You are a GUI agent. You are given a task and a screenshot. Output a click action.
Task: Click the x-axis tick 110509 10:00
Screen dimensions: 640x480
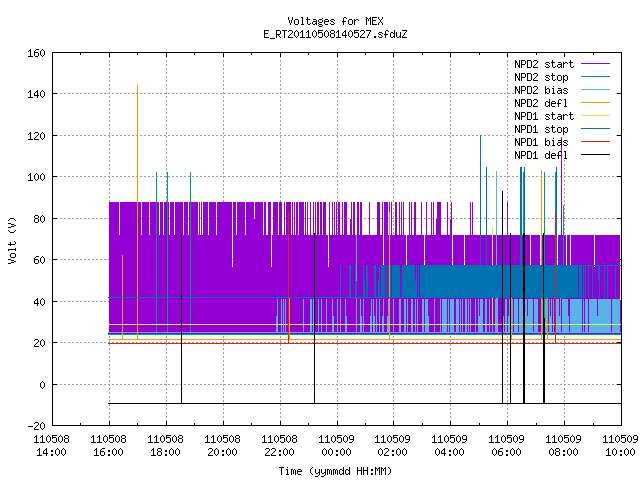620,446
